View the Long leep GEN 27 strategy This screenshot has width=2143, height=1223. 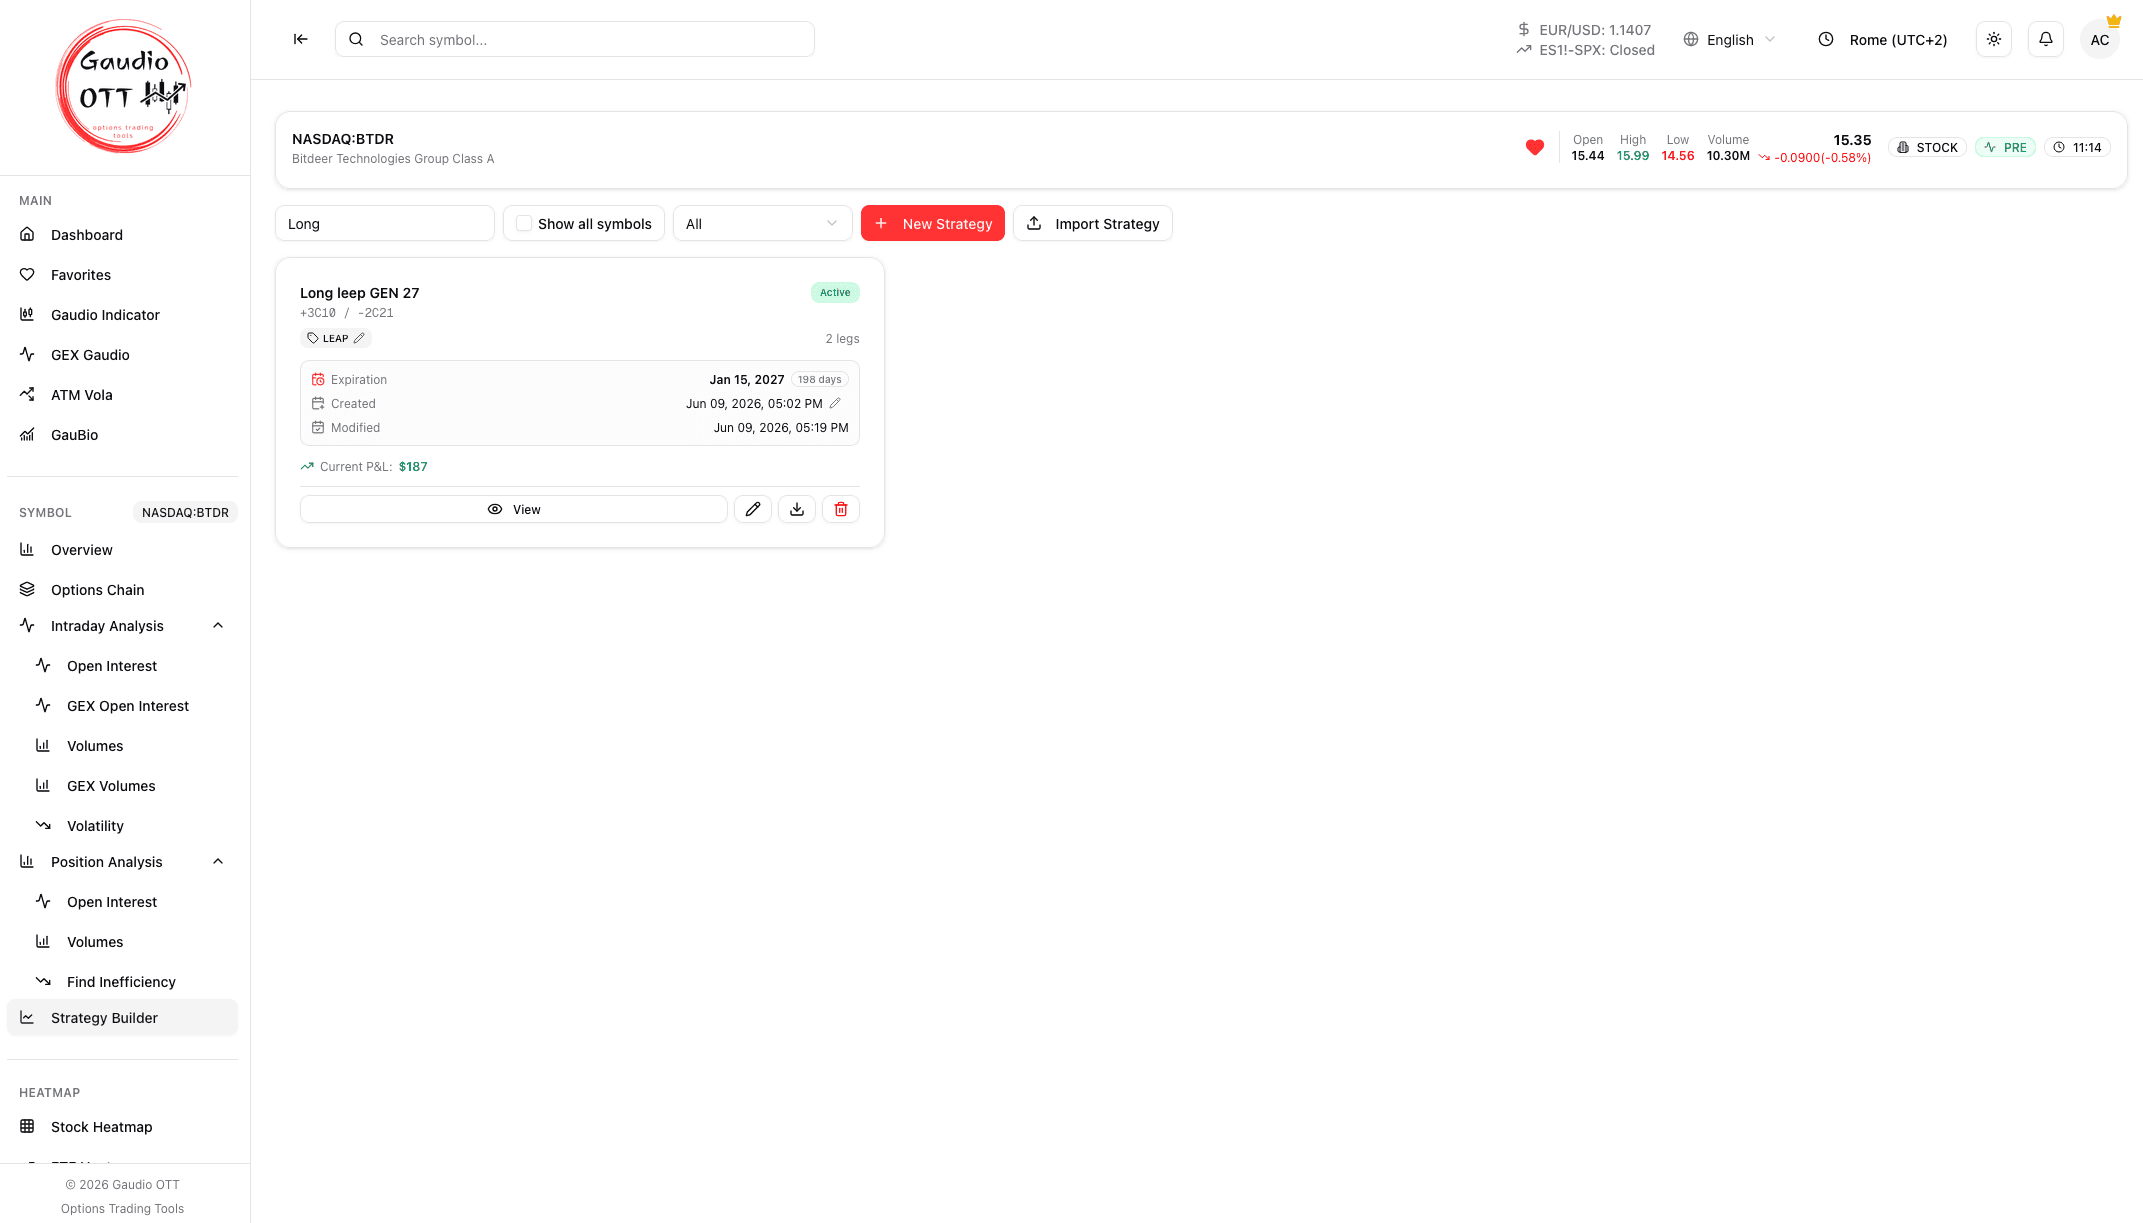click(513, 509)
